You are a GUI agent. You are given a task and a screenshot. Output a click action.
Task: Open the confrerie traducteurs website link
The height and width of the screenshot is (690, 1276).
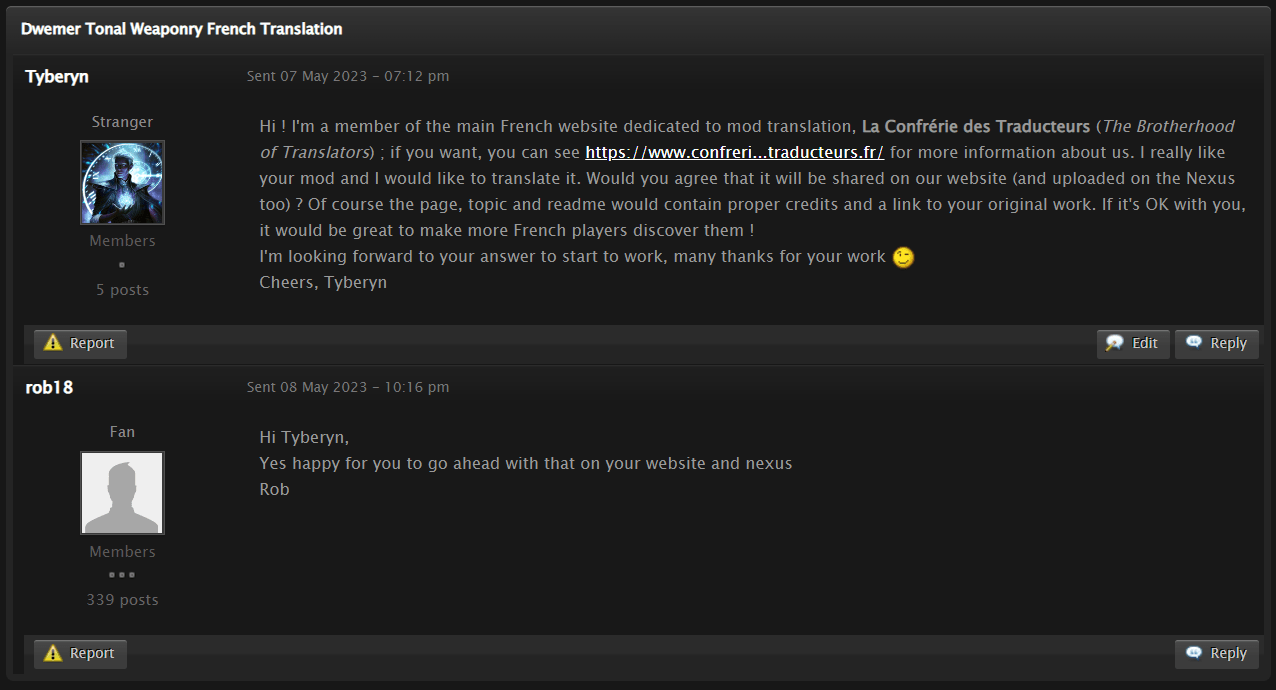pos(734,153)
